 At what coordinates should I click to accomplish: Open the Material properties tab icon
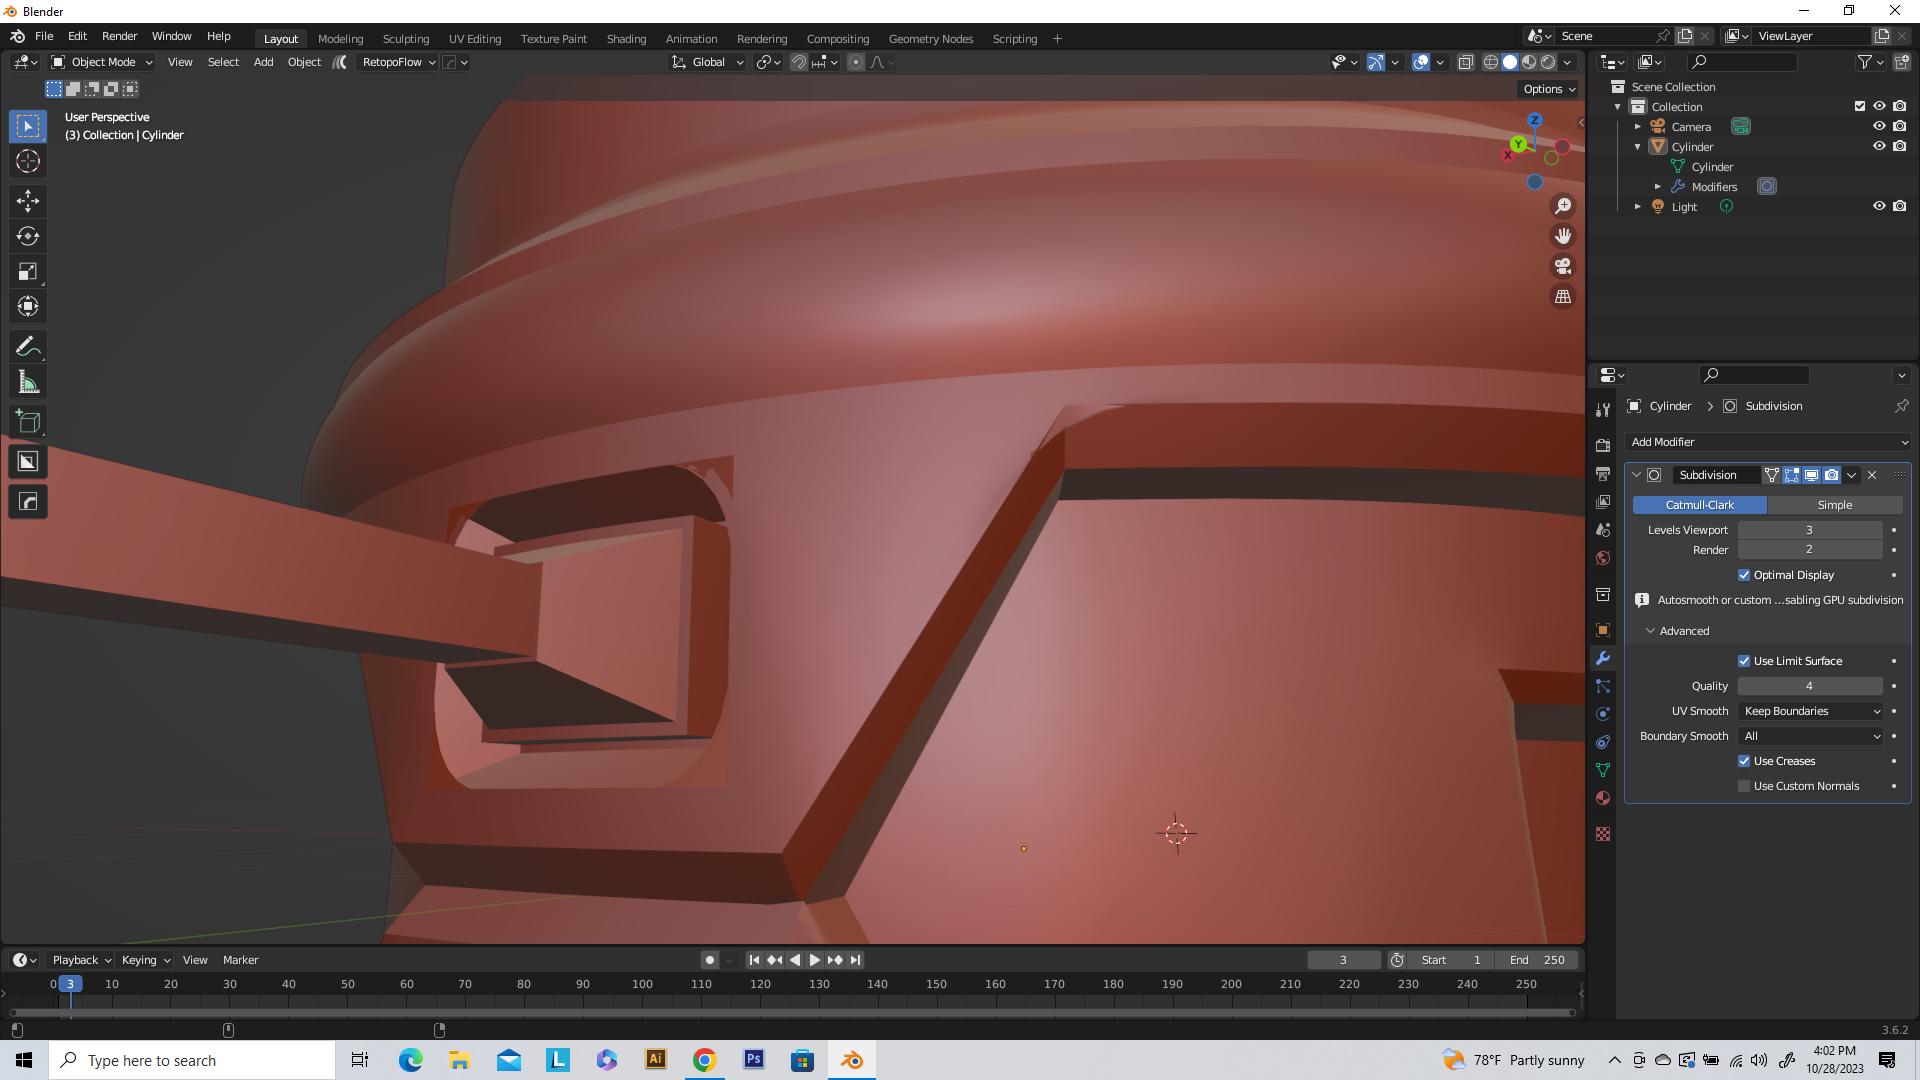[x=1603, y=798]
